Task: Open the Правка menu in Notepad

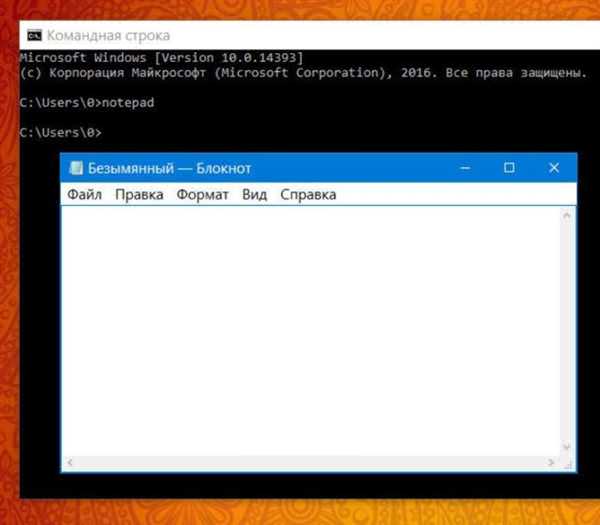Action: 139,195
